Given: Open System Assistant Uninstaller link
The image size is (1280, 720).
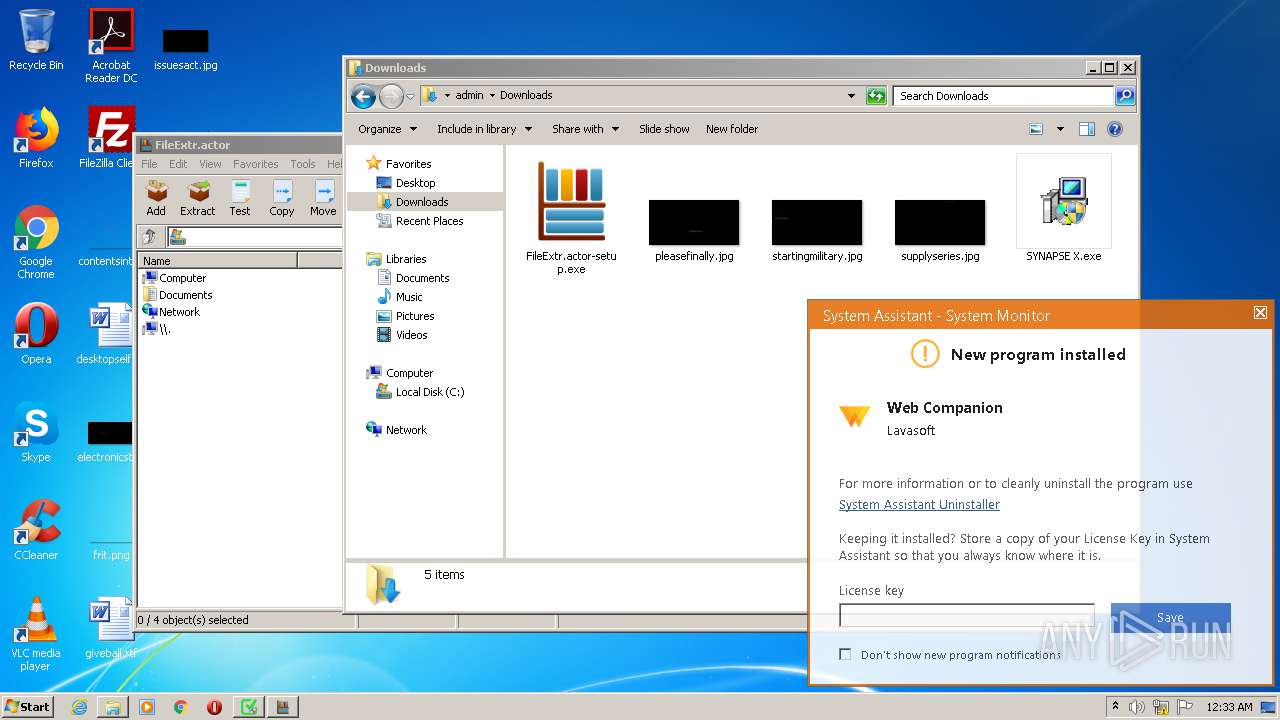Looking at the screenshot, I should (x=919, y=505).
